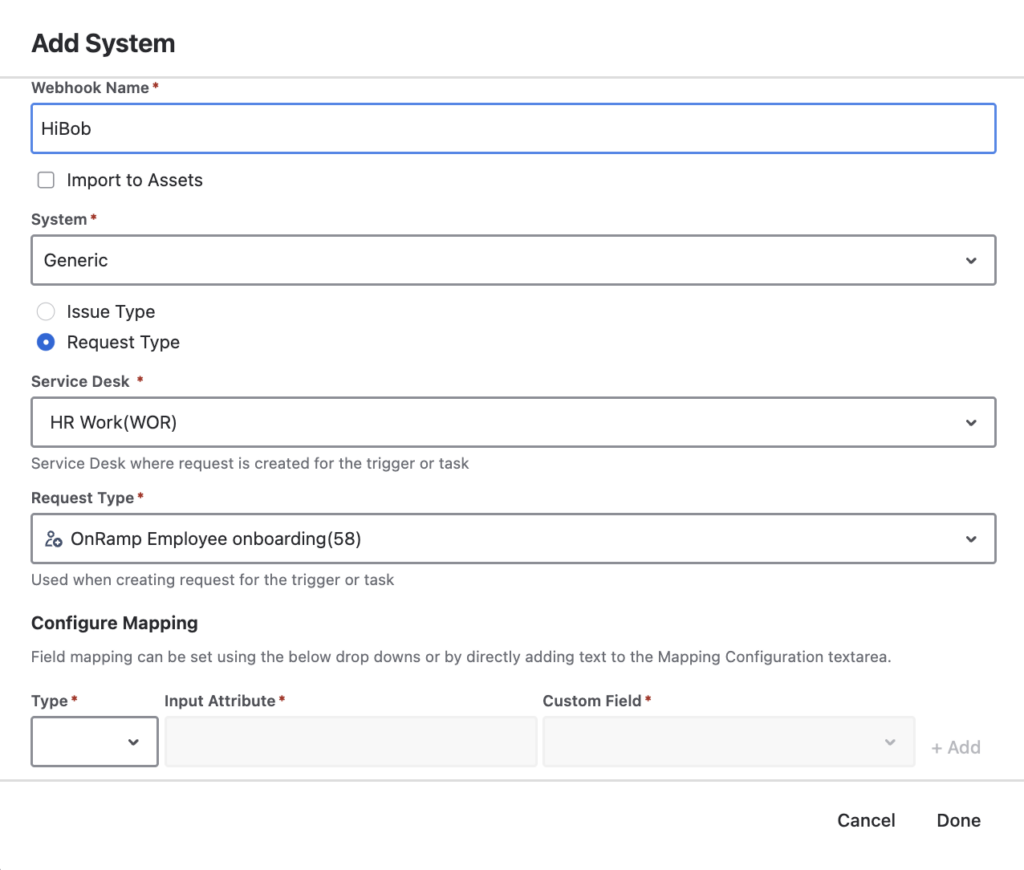Click the Service Desk dropdown chevron arrow
The image size is (1024, 870).
[971, 422]
